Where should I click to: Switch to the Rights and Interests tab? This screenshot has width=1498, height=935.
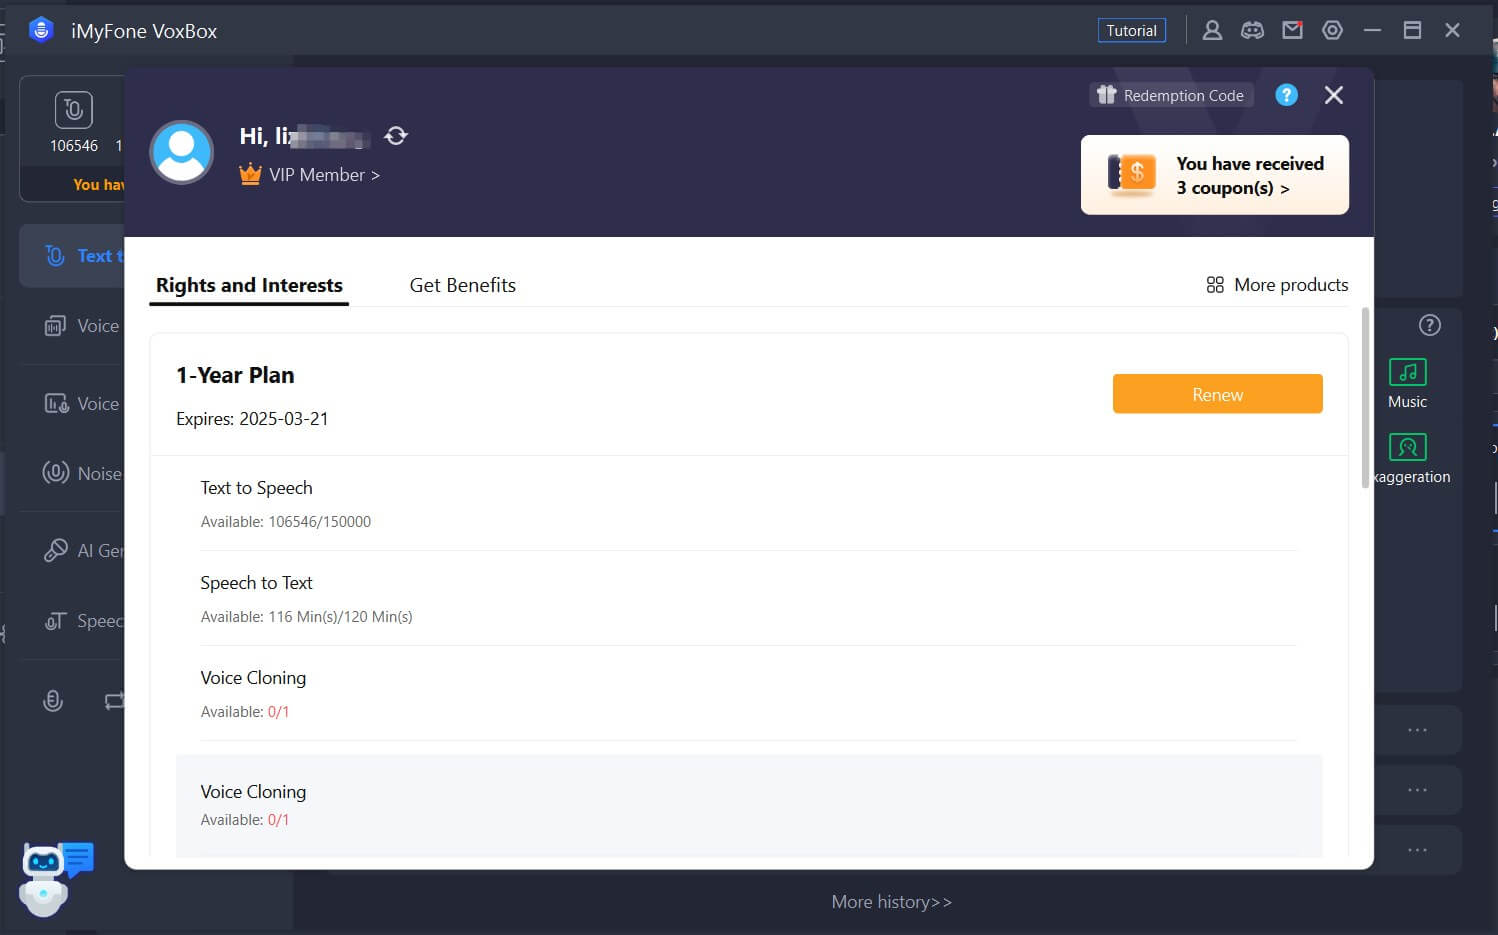point(249,285)
